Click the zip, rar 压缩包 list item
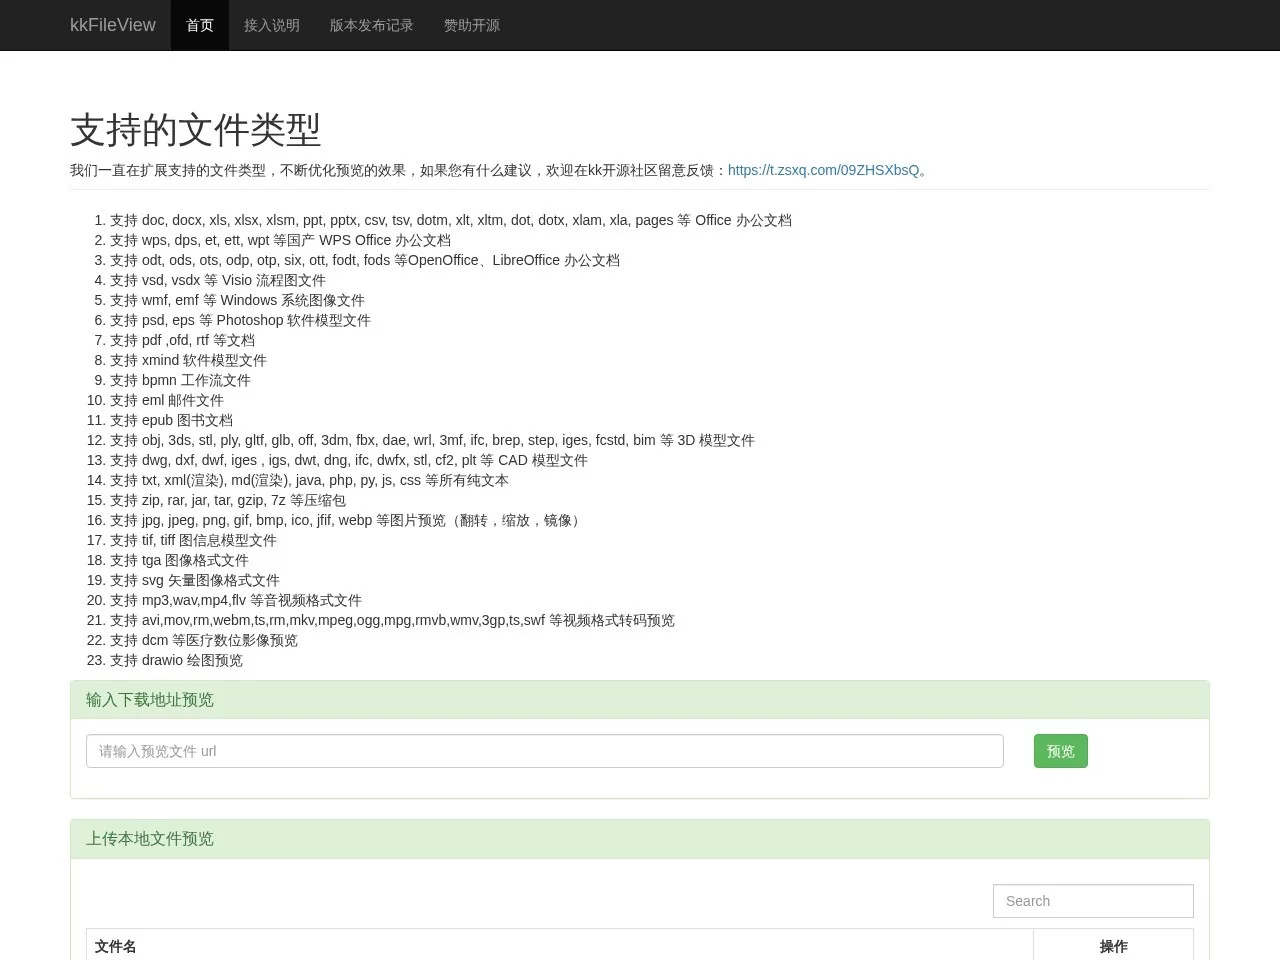This screenshot has width=1280, height=960. pos(227,500)
